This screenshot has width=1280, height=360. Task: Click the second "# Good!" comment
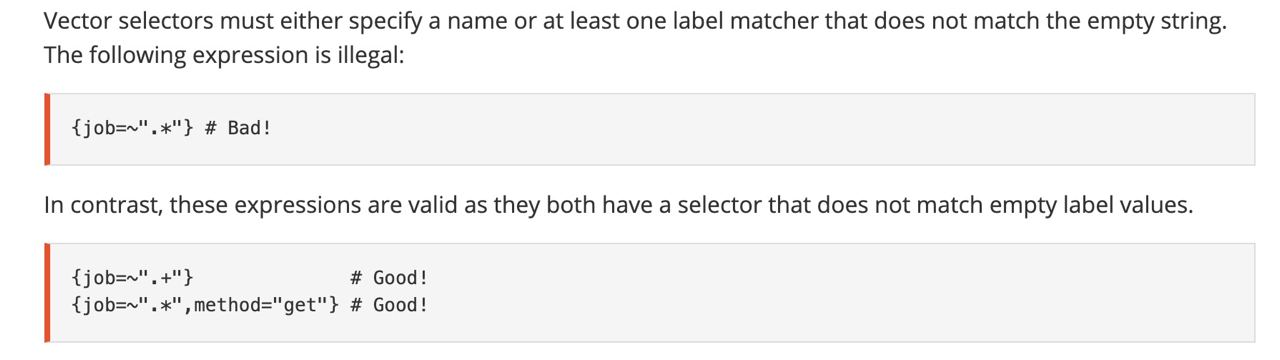[389, 305]
